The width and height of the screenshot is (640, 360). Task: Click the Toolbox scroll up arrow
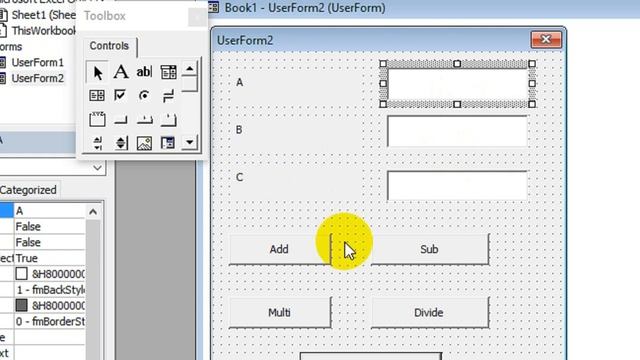[x=189, y=69]
